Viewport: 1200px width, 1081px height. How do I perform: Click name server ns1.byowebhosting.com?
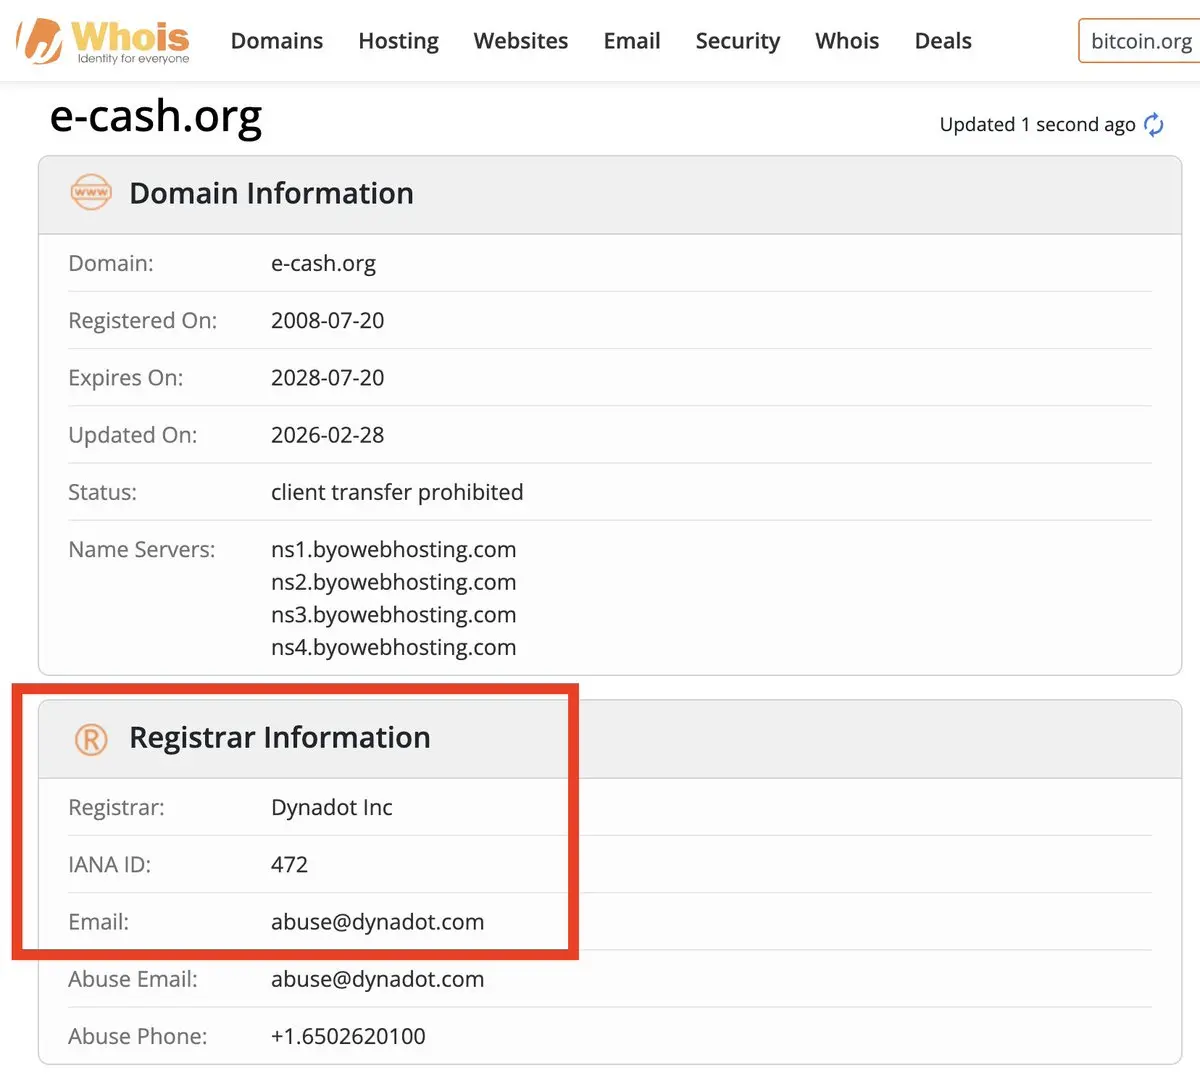pos(393,549)
